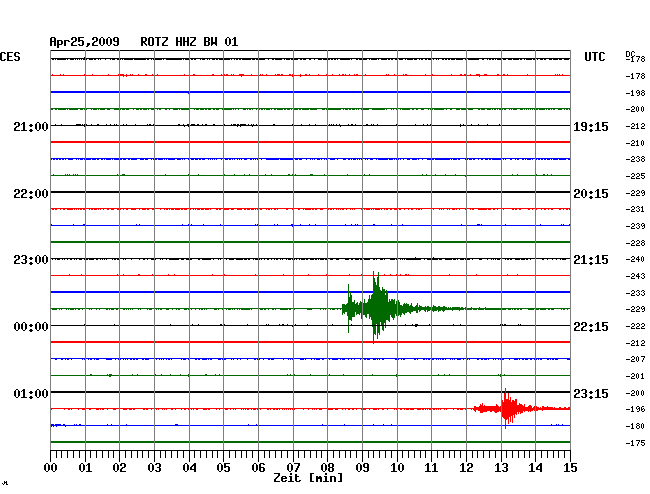Click minute tick label 01 on axis

(85, 468)
